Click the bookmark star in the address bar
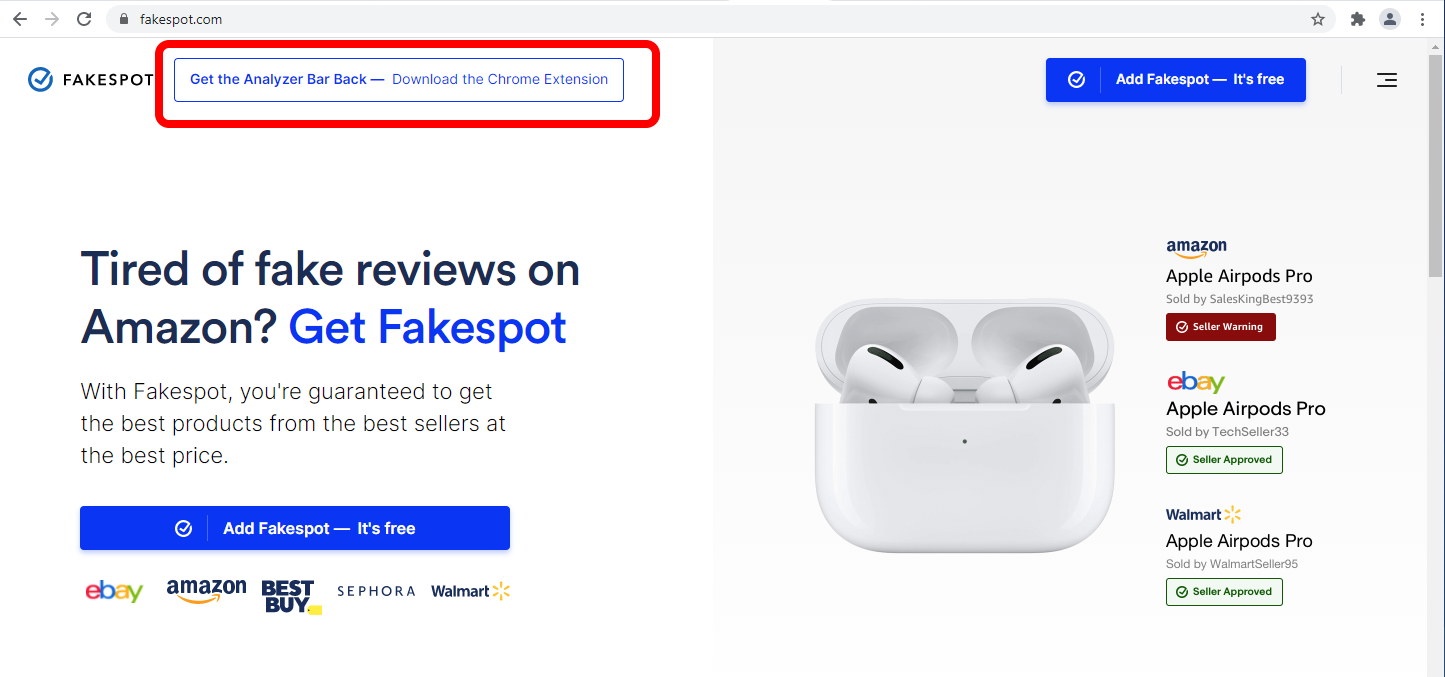Viewport: 1445px width, 677px height. click(1318, 18)
